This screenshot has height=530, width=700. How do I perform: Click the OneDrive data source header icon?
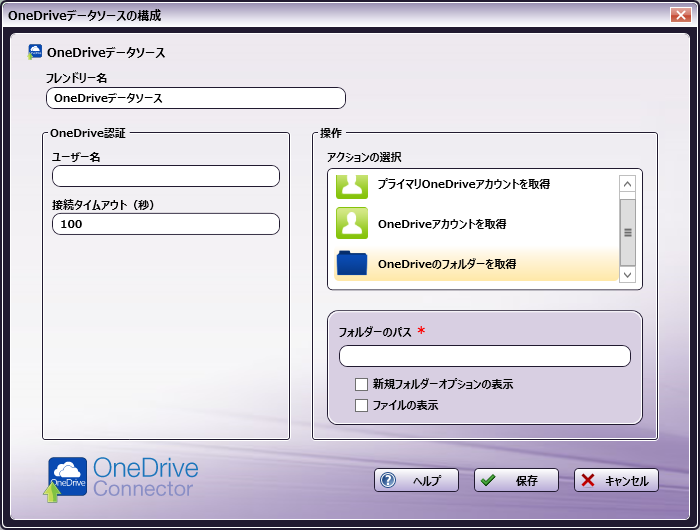(35, 52)
